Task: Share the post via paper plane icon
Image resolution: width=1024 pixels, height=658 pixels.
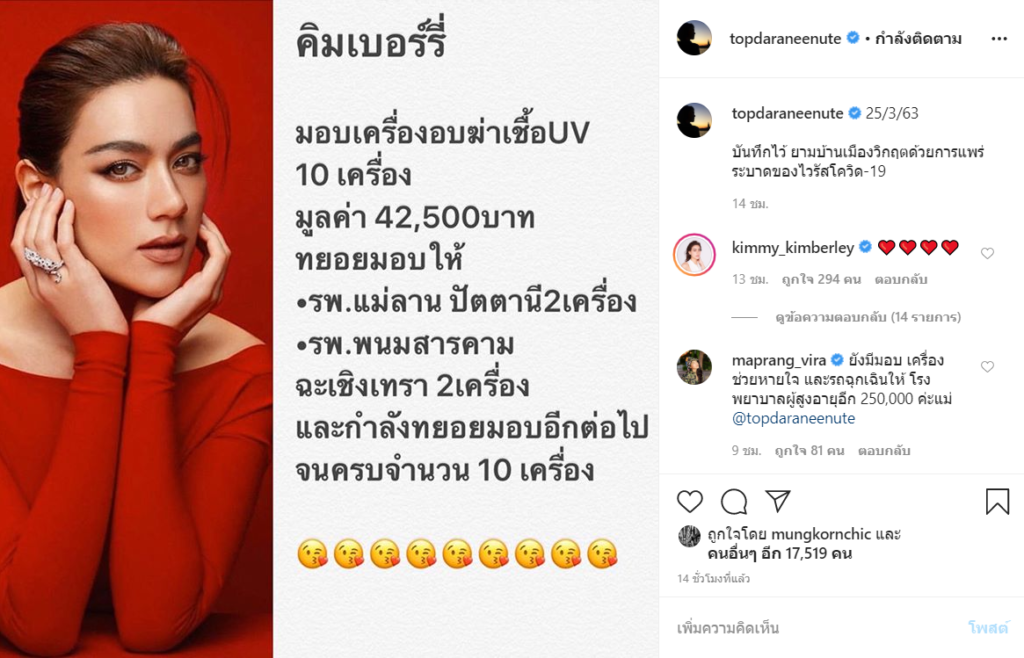Action: 778,501
